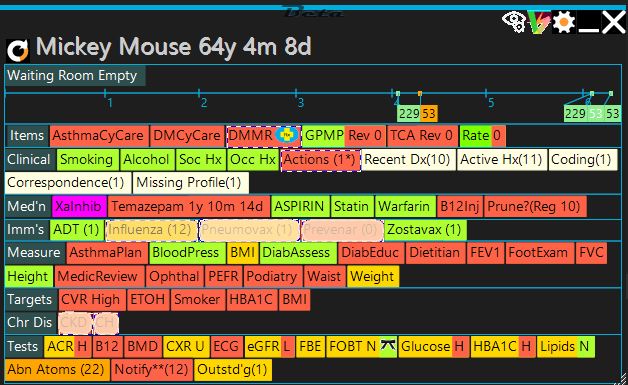Viewport: 628px width, 385px height.
Task: Open Correspondence(1) tile
Action: click(x=67, y=183)
